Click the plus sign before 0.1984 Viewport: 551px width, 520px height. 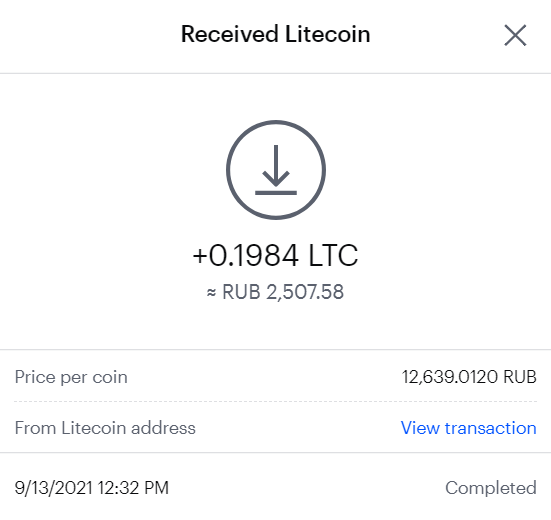point(200,256)
